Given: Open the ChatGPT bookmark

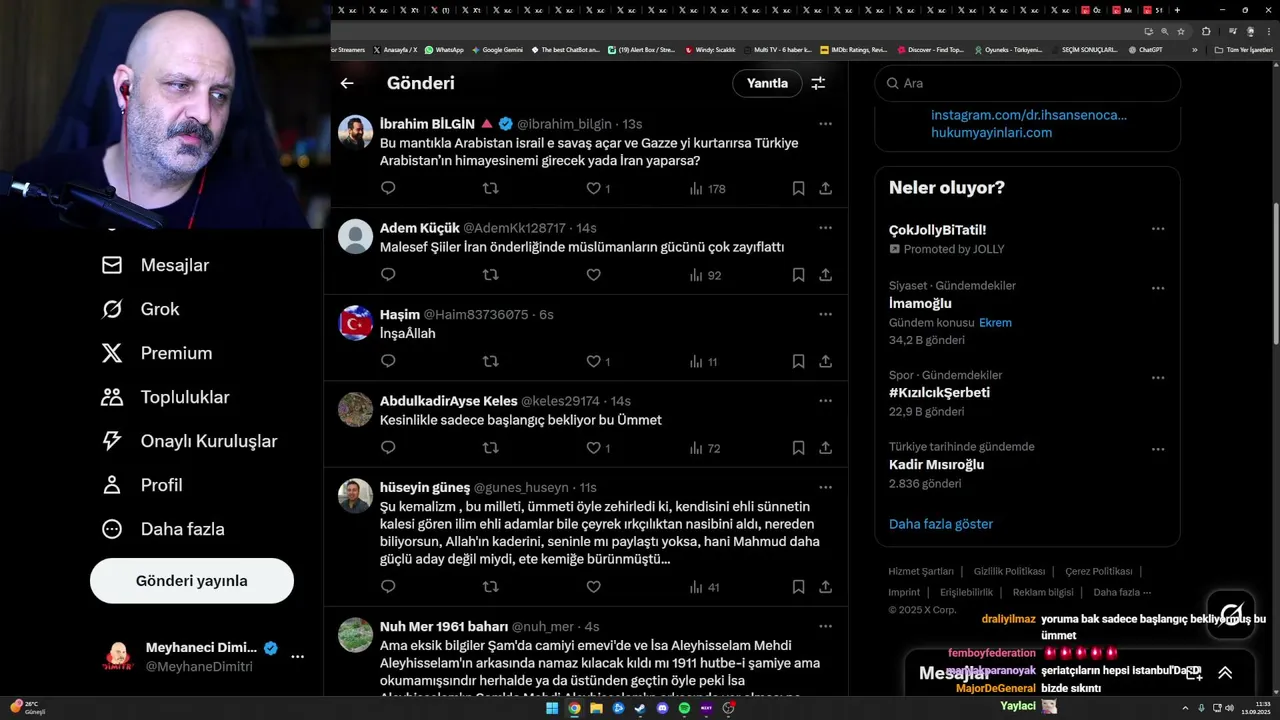Looking at the screenshot, I should tap(1145, 49).
